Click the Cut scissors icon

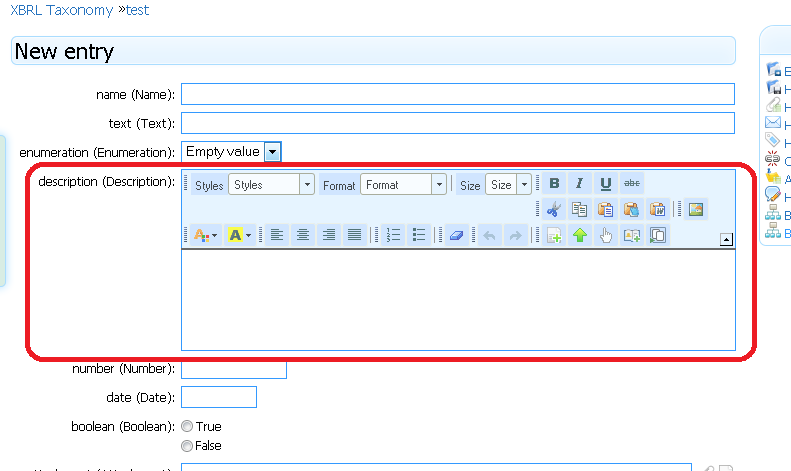tap(554, 209)
